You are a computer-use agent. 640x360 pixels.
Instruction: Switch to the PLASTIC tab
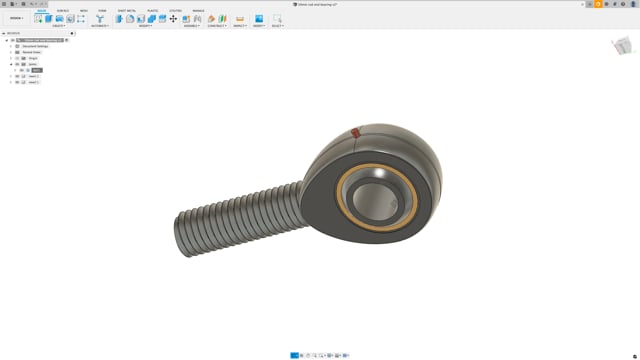pos(153,11)
